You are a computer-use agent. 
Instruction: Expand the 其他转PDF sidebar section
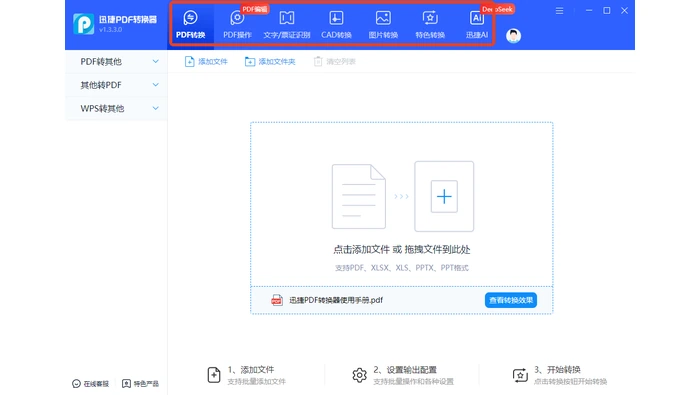(117, 85)
